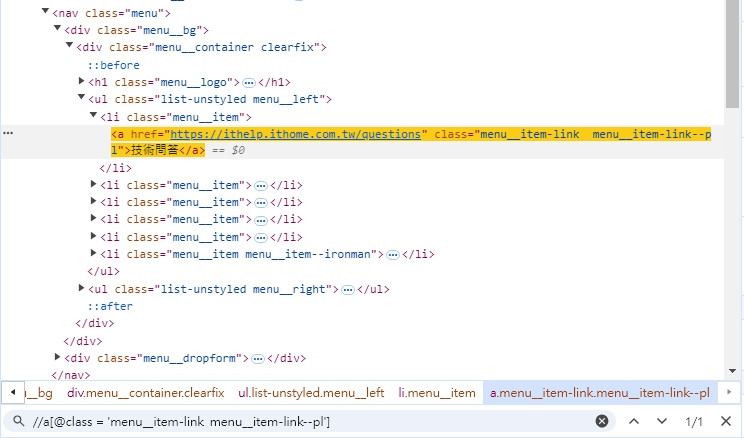The height and width of the screenshot is (438, 744).
Task: Close the DevTools search bar
Action: [725, 421]
